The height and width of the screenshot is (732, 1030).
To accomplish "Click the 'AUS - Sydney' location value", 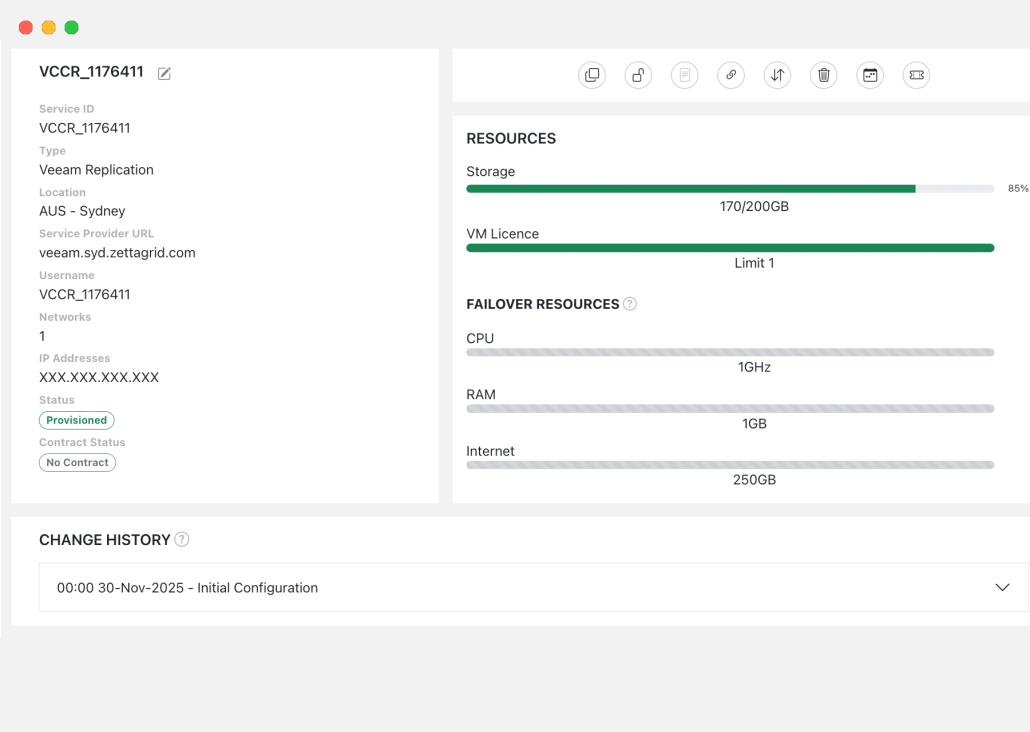I will (82, 211).
